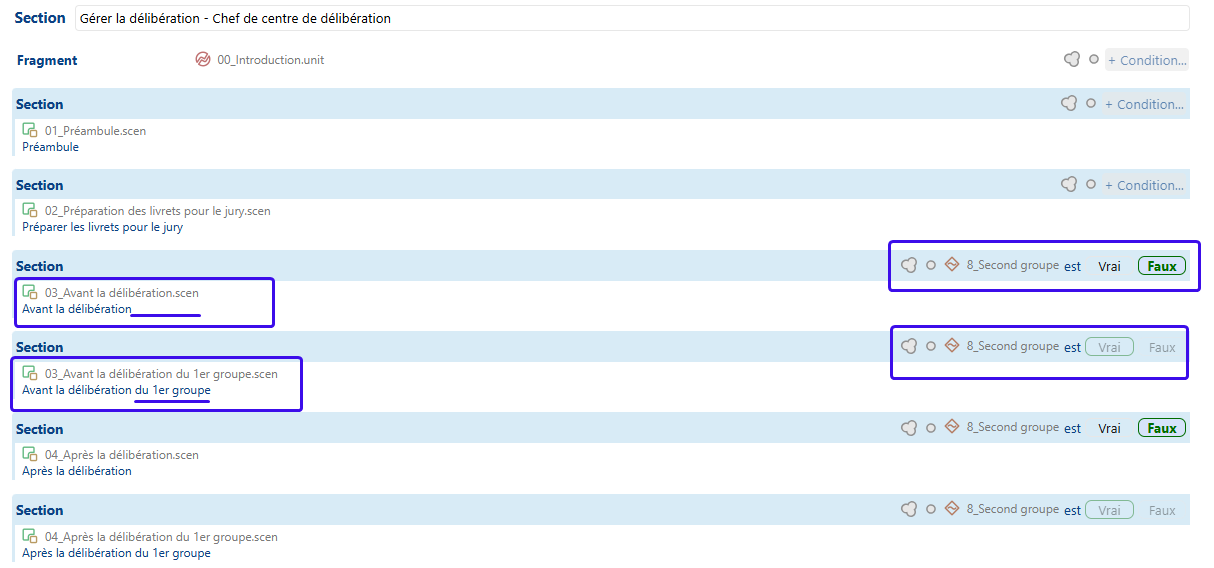Set Faux for the 03_Avant la délibération.scen section

1161,266
